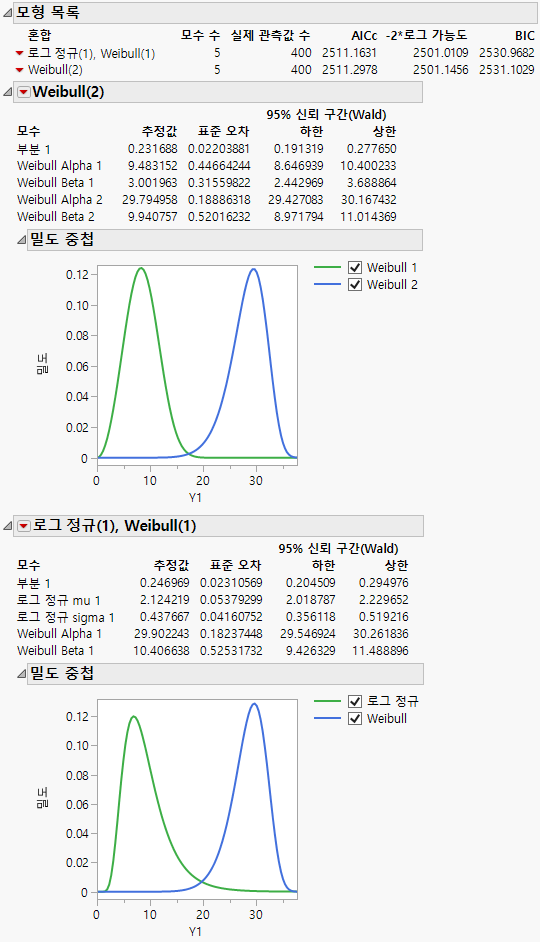The image size is (540, 942).
Task: Click green Weibull 1 legend line
Action: tap(327, 267)
